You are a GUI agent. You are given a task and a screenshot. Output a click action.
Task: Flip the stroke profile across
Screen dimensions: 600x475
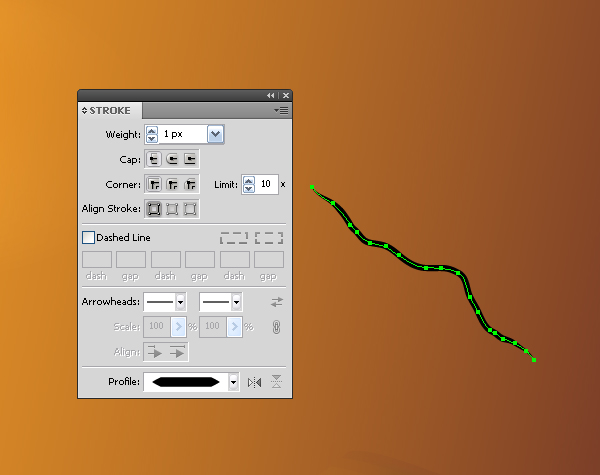[277, 382]
